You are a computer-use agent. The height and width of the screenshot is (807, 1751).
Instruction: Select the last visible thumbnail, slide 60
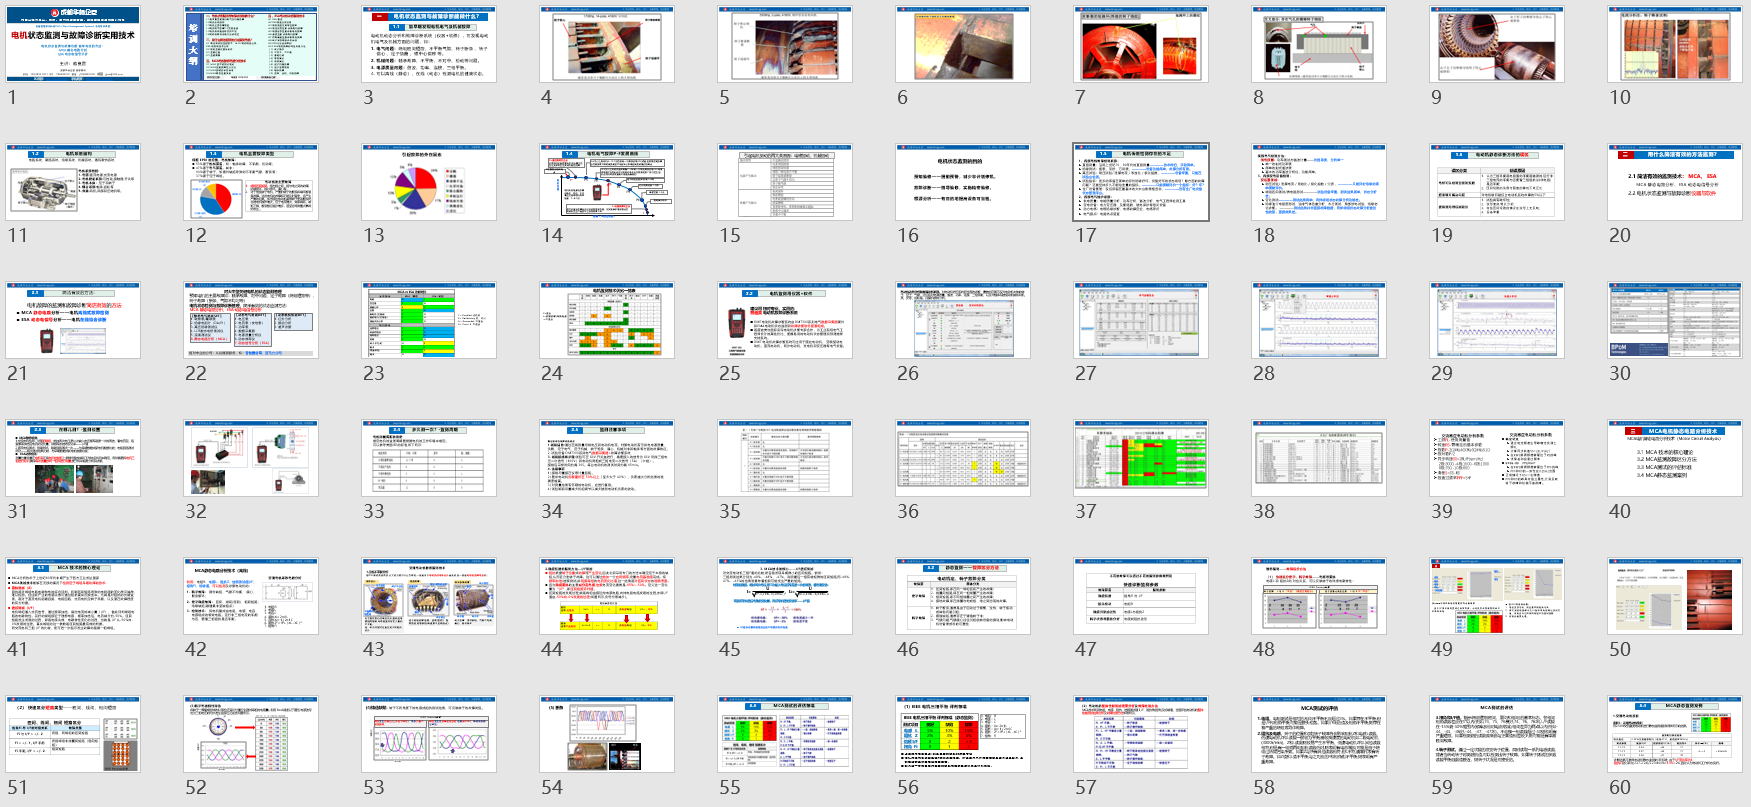tap(1675, 735)
